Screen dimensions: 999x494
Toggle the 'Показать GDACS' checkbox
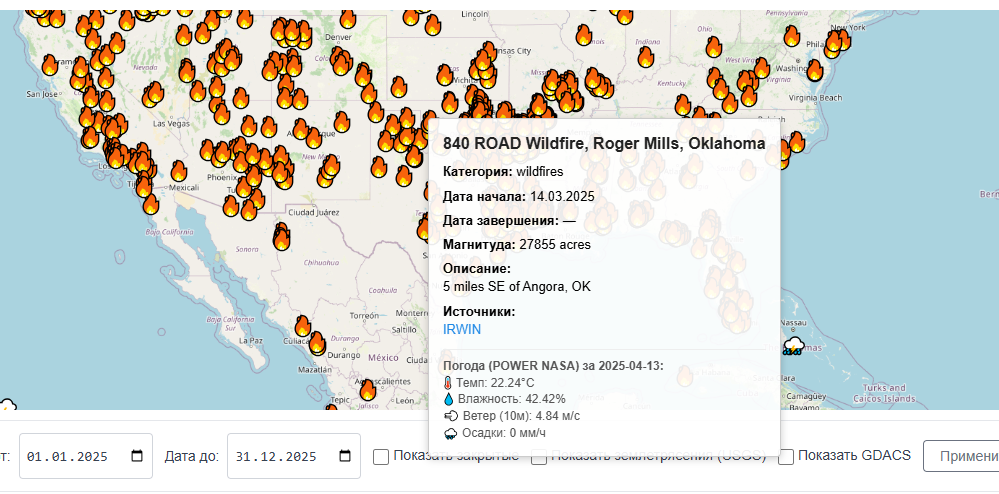[x=786, y=457]
